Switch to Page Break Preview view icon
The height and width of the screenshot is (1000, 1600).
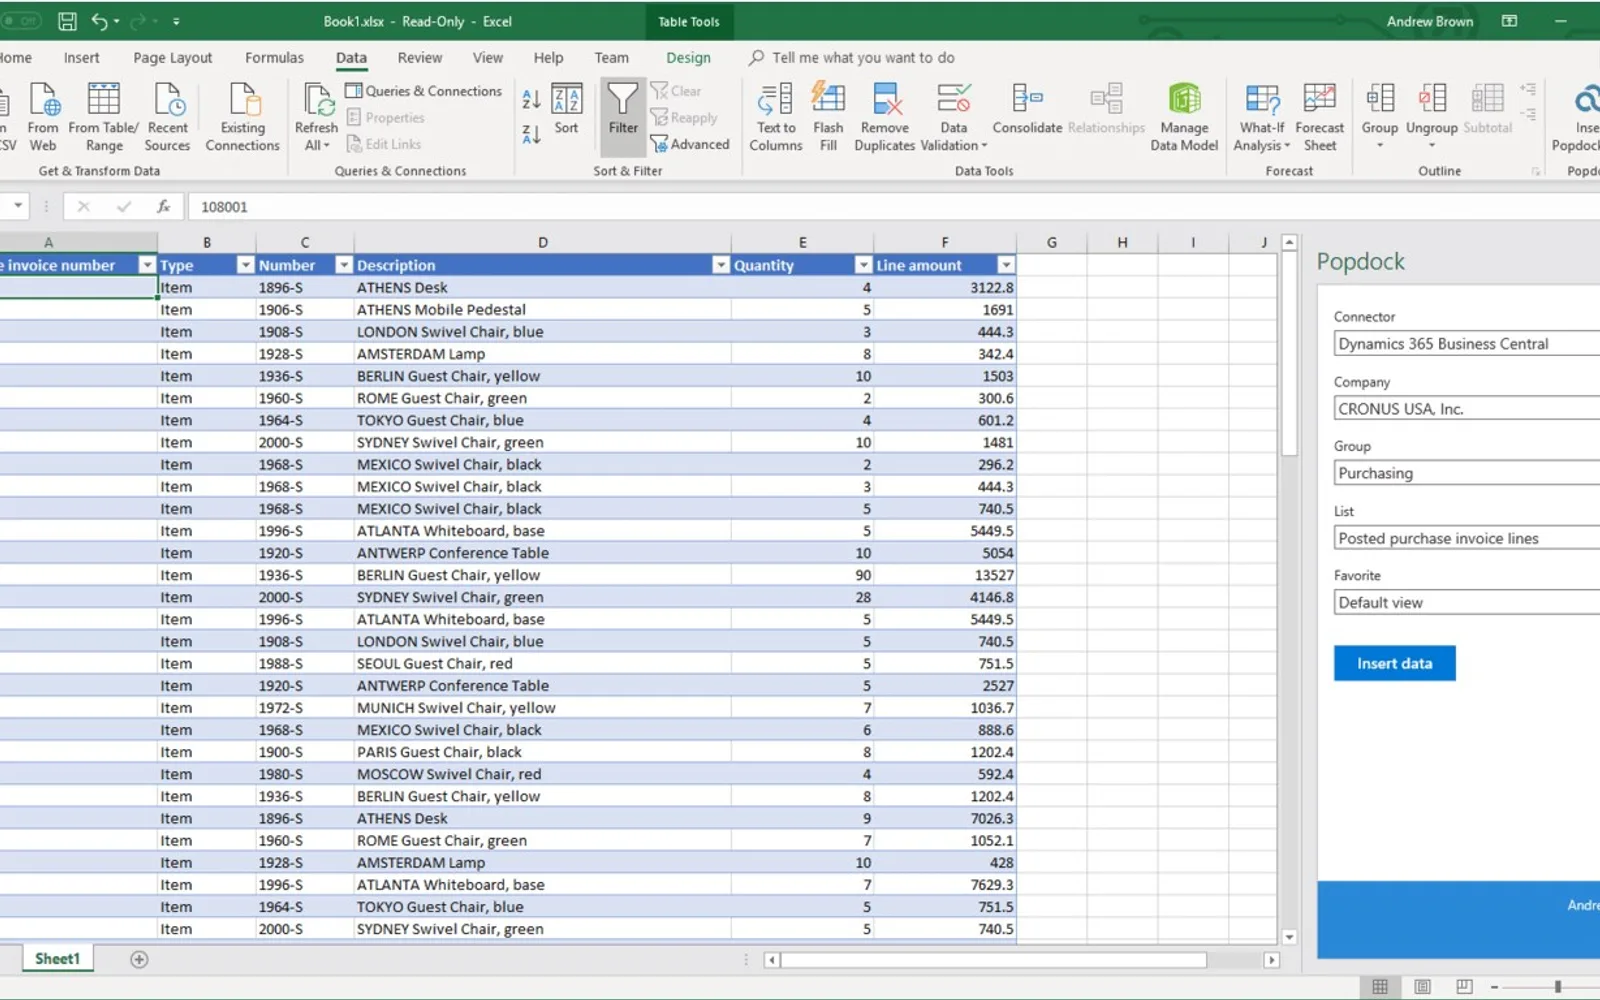click(x=1464, y=987)
